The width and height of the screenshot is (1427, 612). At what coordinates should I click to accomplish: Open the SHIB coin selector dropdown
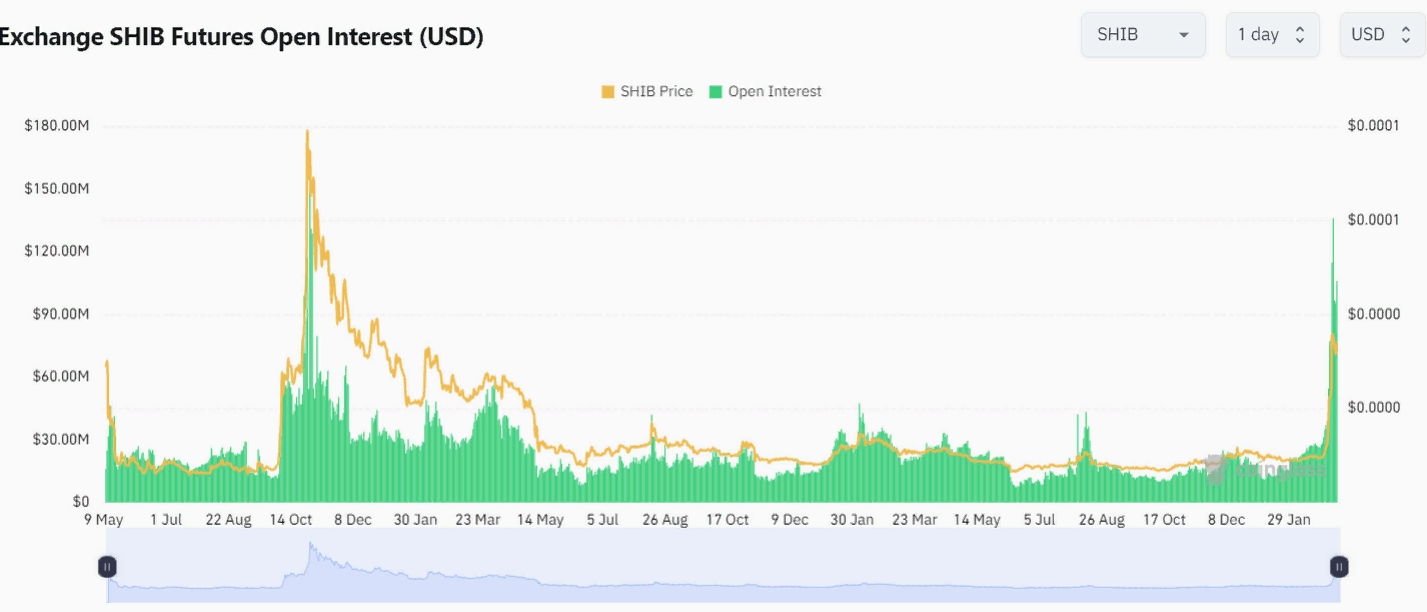[x=1142, y=35]
